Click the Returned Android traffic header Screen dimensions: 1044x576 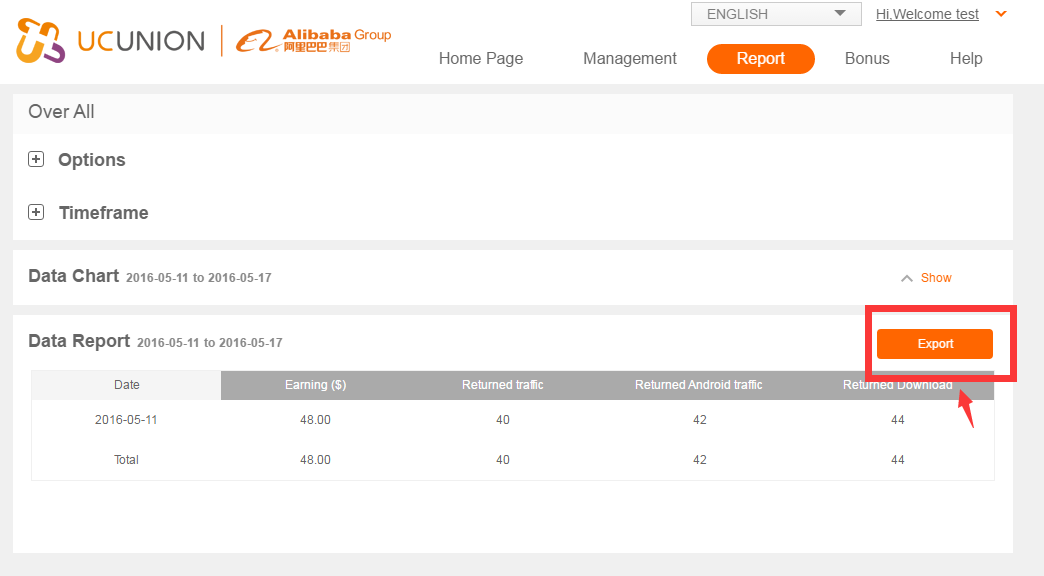point(699,385)
